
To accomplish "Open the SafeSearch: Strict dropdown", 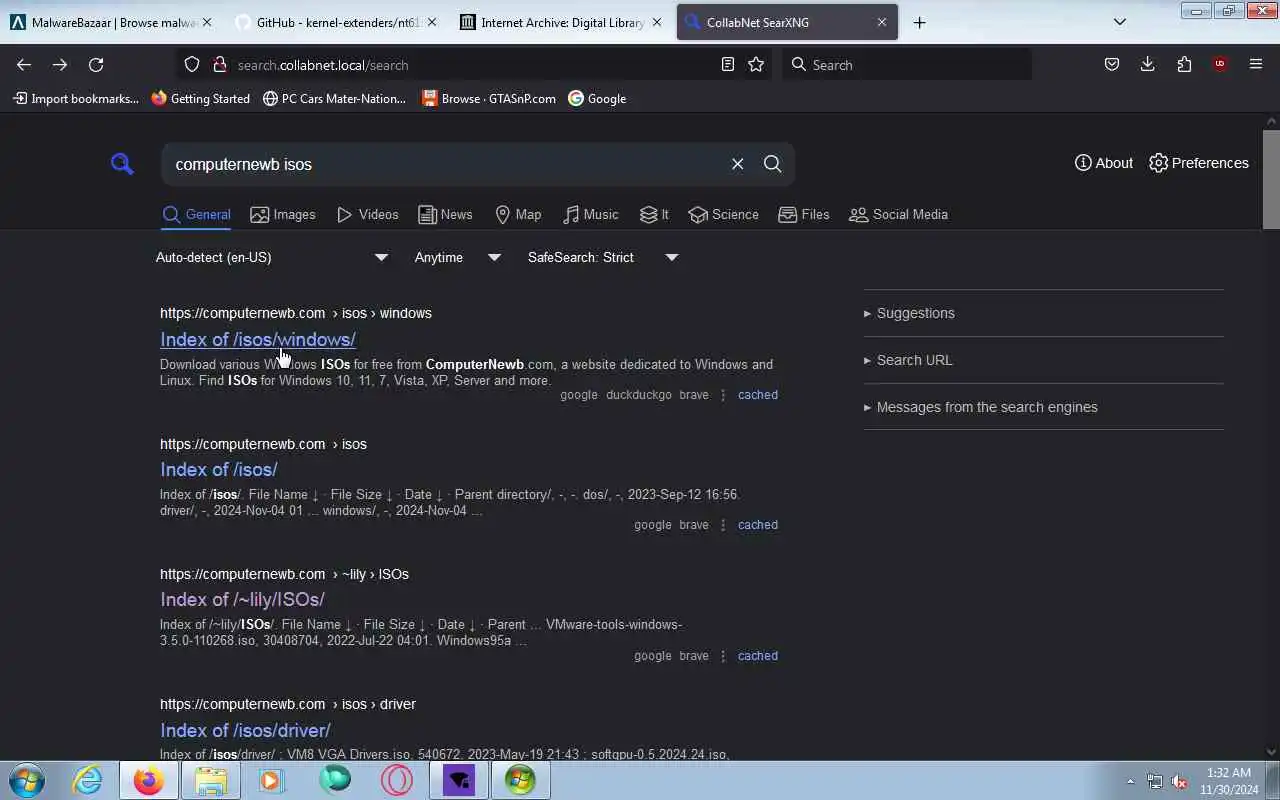I will (602, 257).
